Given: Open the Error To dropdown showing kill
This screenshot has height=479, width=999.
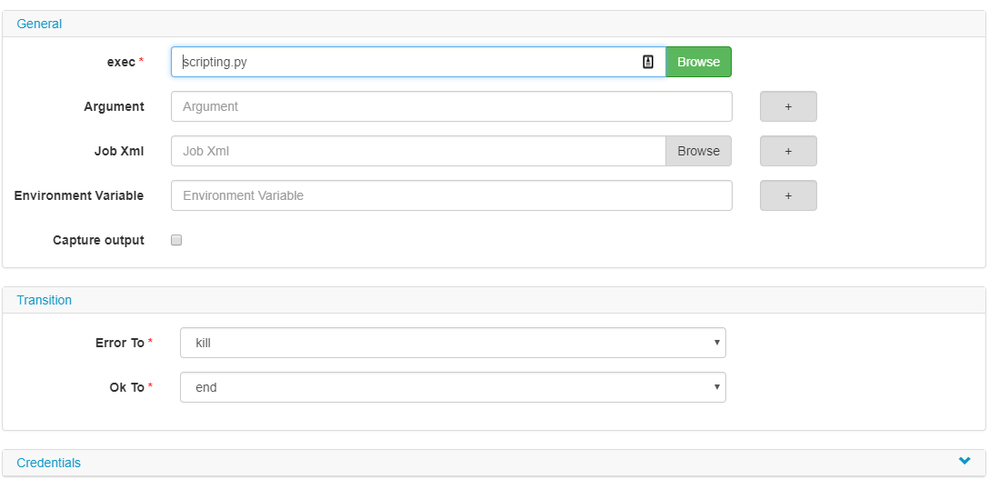Looking at the screenshot, I should pos(452,343).
